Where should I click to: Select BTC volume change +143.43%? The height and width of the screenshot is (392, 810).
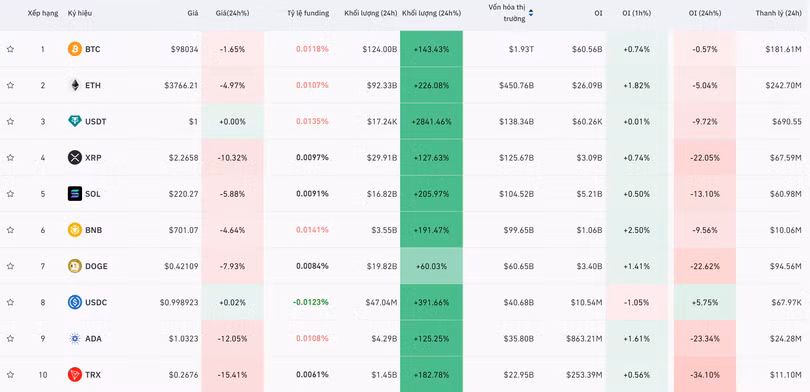pos(431,50)
